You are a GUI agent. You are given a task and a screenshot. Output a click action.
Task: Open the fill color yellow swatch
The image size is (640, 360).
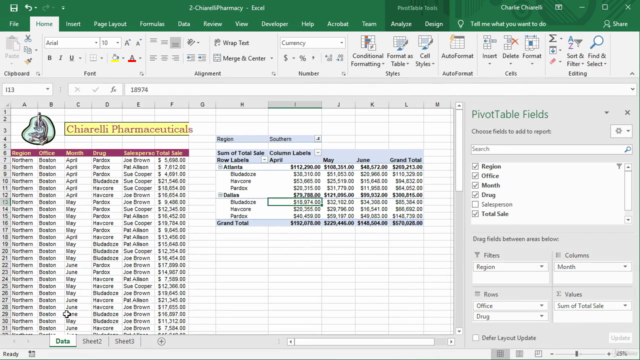tap(115, 58)
